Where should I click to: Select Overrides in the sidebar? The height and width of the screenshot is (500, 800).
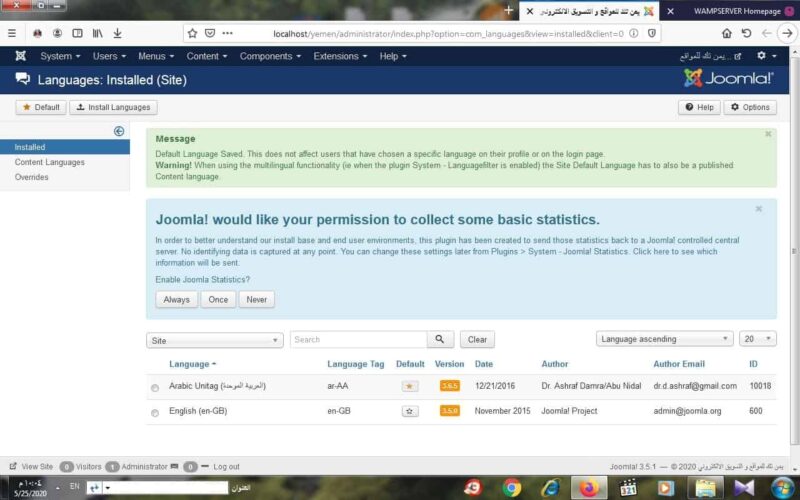point(32,177)
